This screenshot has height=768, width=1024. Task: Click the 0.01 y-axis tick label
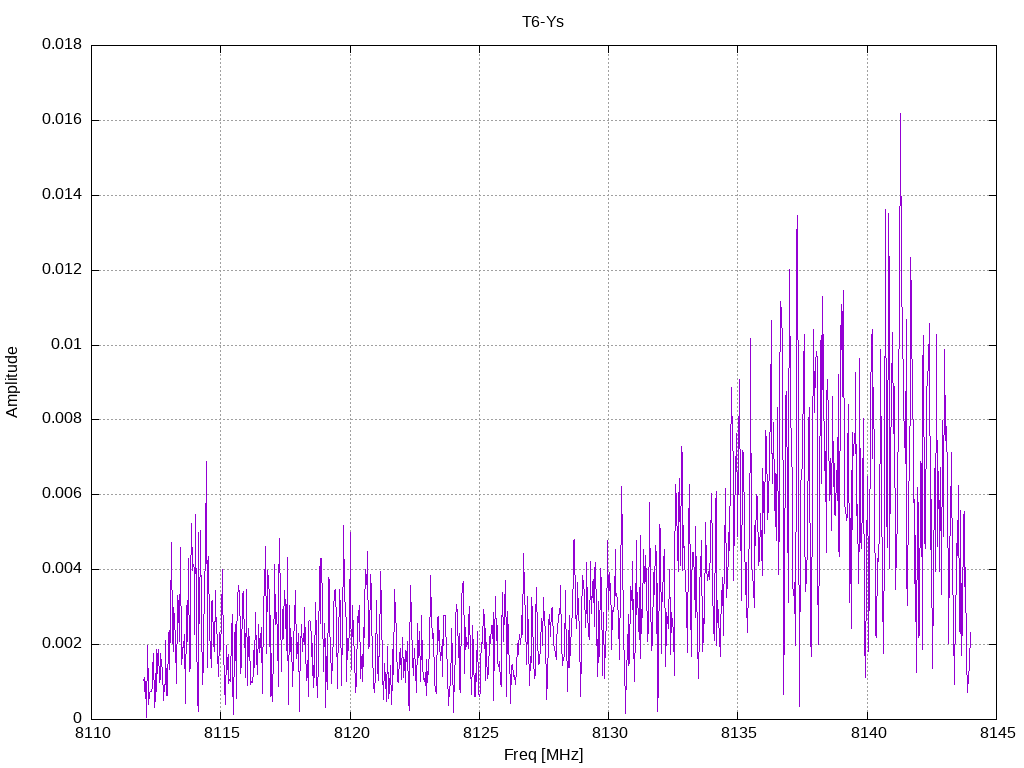tap(67, 344)
